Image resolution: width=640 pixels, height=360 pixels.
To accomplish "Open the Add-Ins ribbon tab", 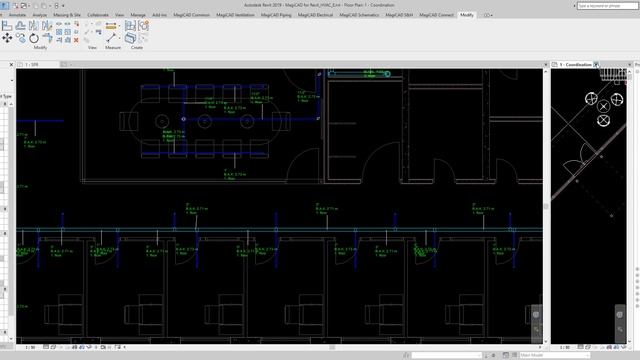I will click(159, 15).
